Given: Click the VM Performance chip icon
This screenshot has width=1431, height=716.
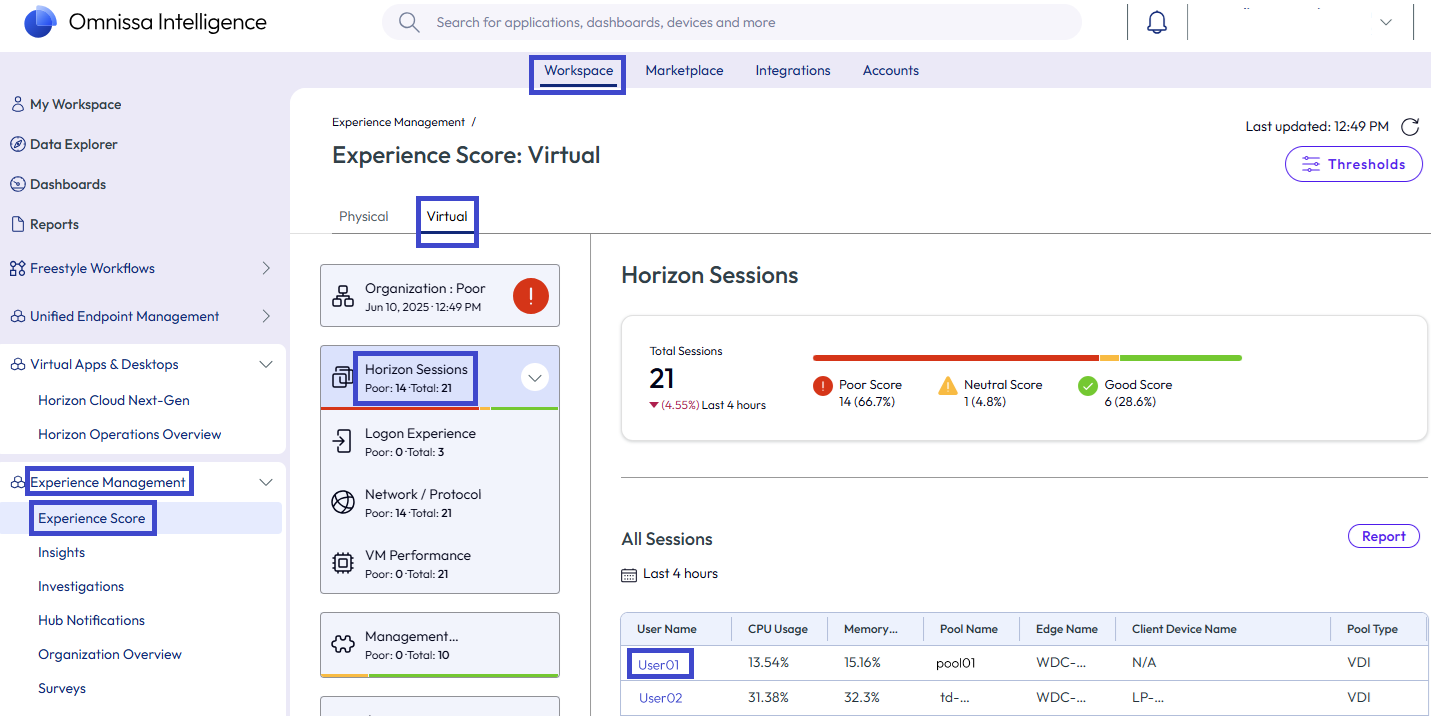Looking at the screenshot, I should [x=343, y=563].
